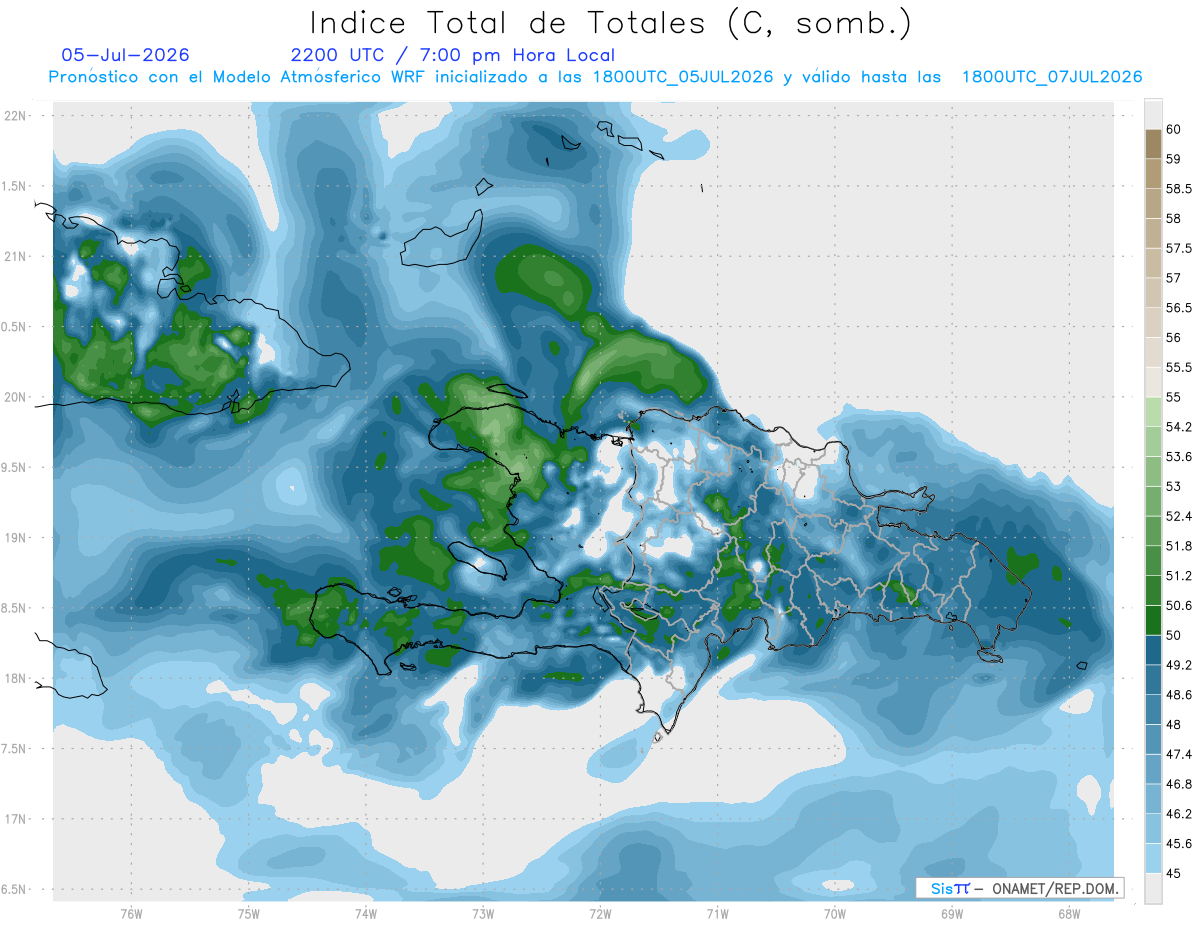Click the '57' colorbar label

coord(1174,278)
